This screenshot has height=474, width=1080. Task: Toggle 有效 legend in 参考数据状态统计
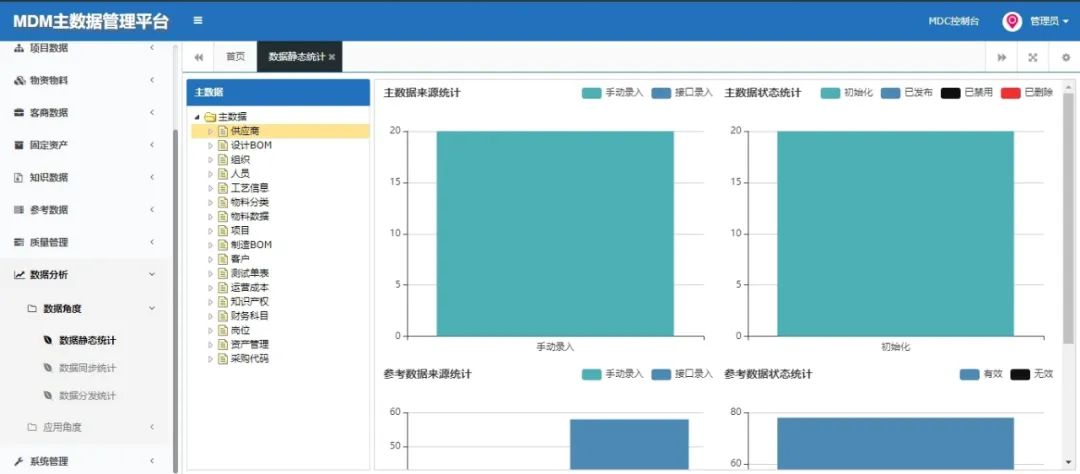[x=981, y=374]
